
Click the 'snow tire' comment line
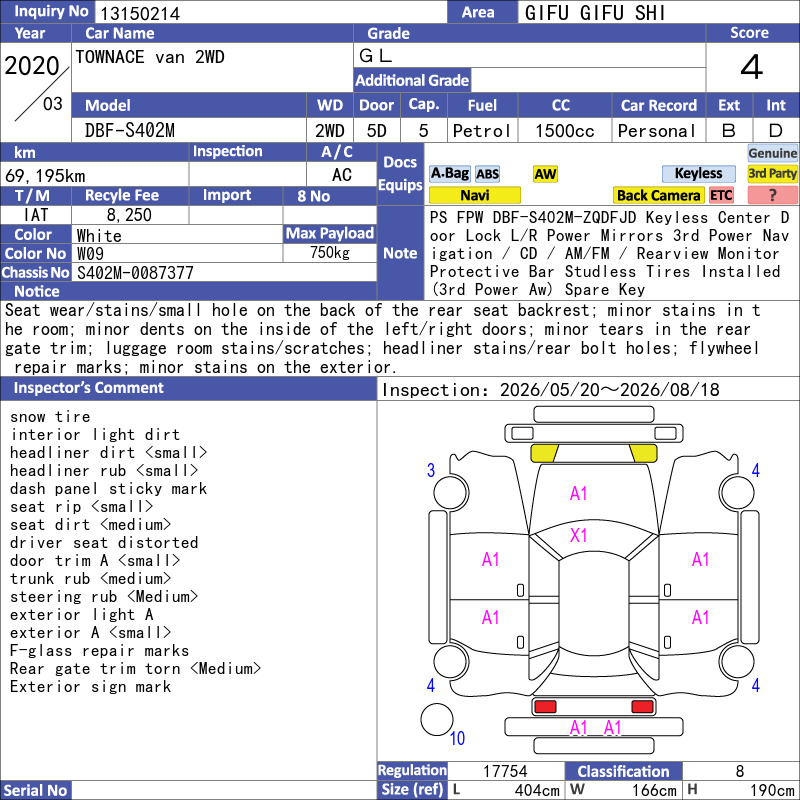tap(50, 417)
